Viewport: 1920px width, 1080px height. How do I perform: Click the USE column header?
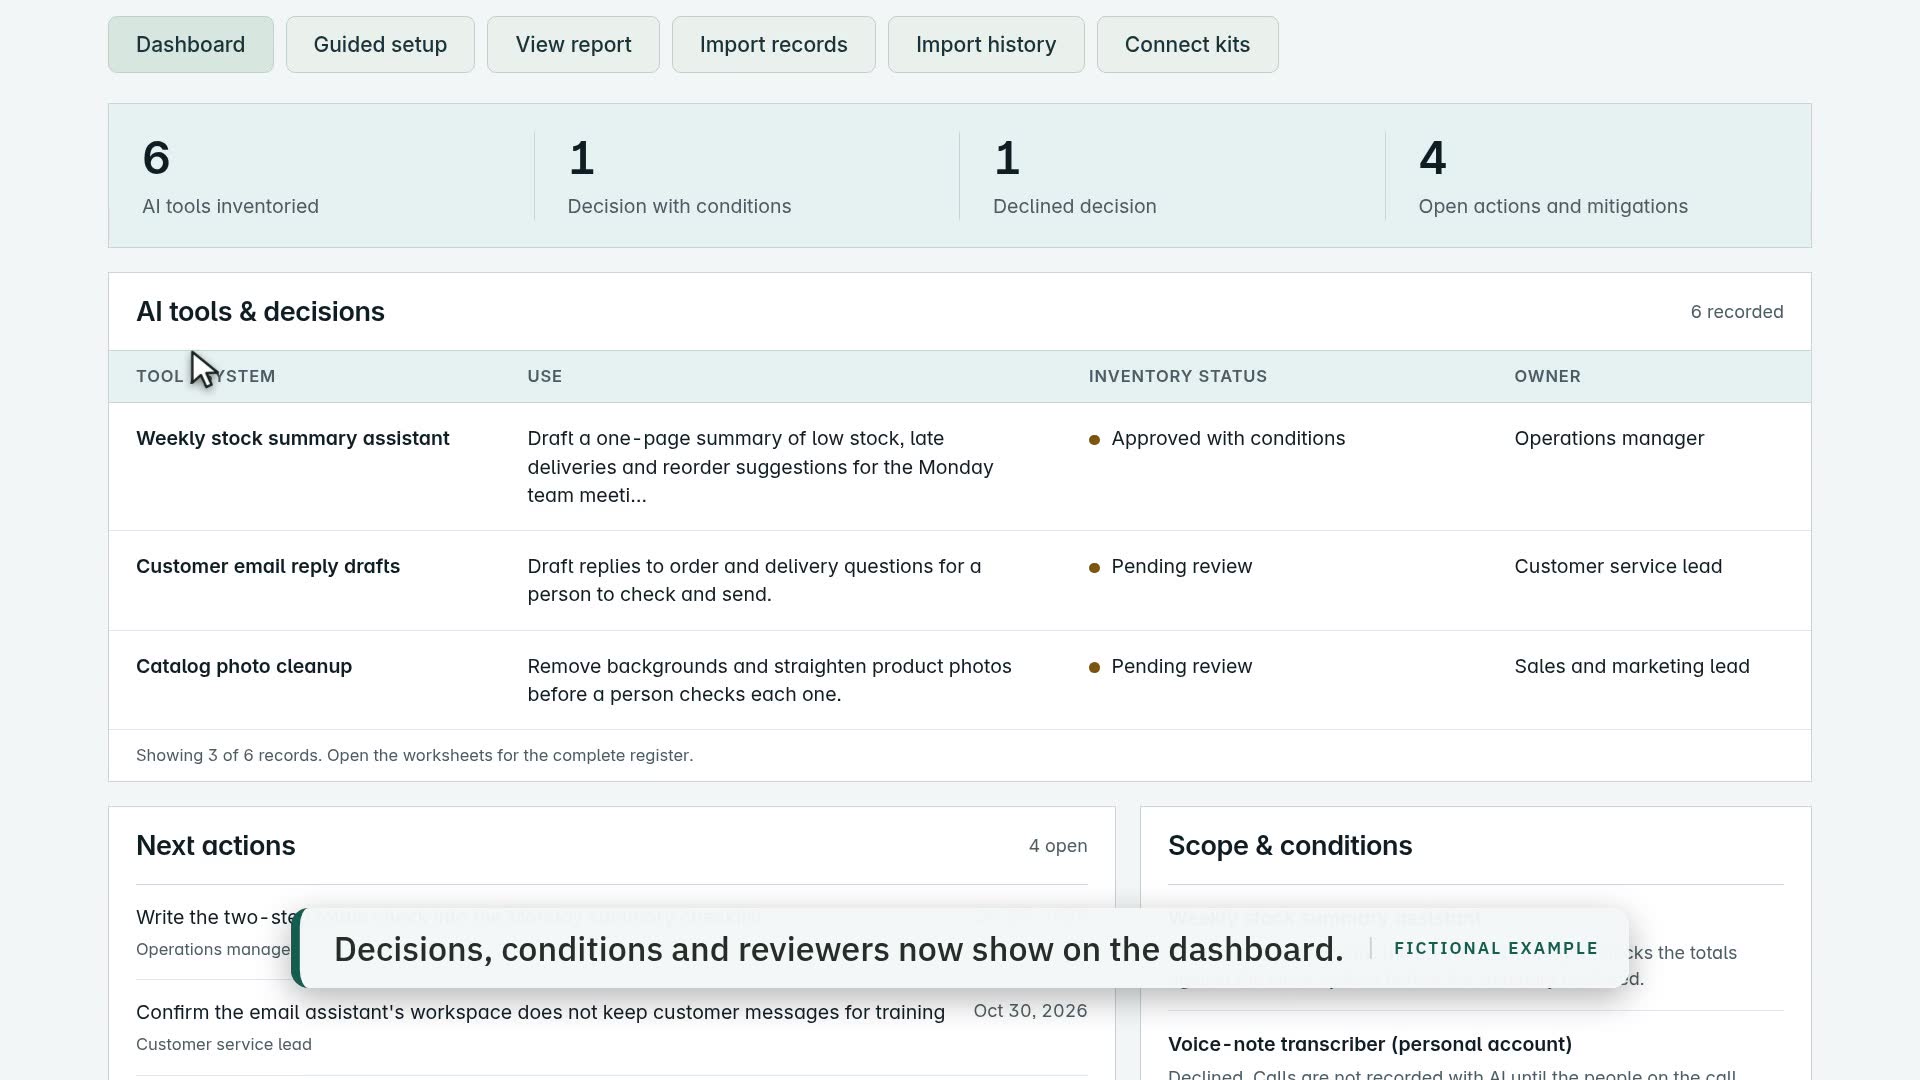pyautogui.click(x=545, y=376)
